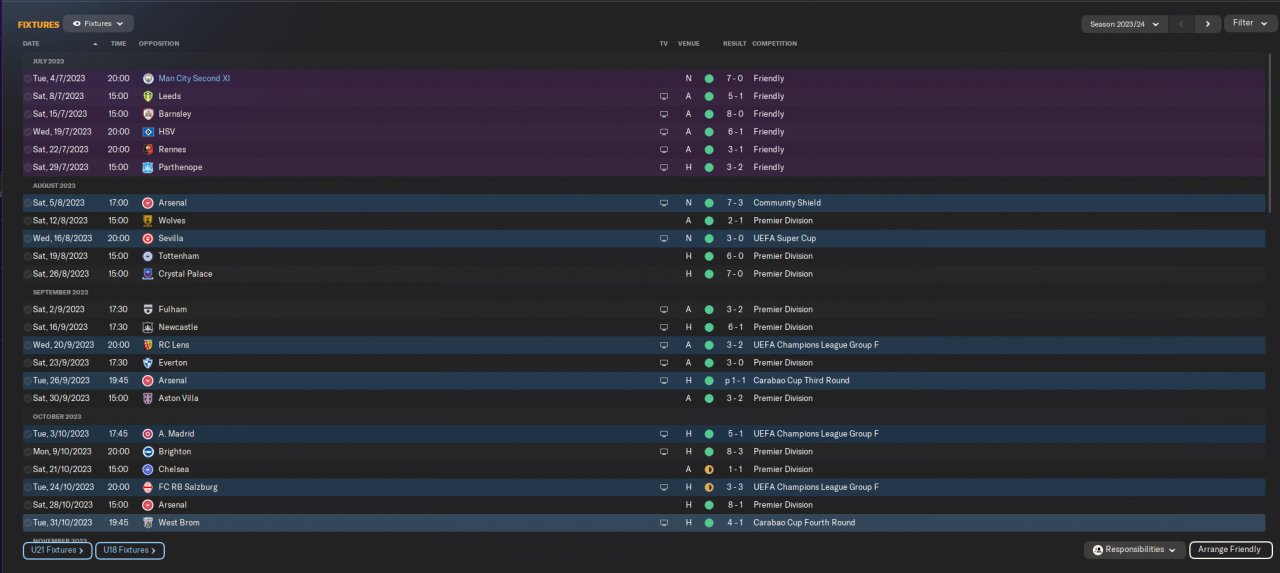Toggle the checkmark on 4/7/2023 fixture row

(27, 78)
